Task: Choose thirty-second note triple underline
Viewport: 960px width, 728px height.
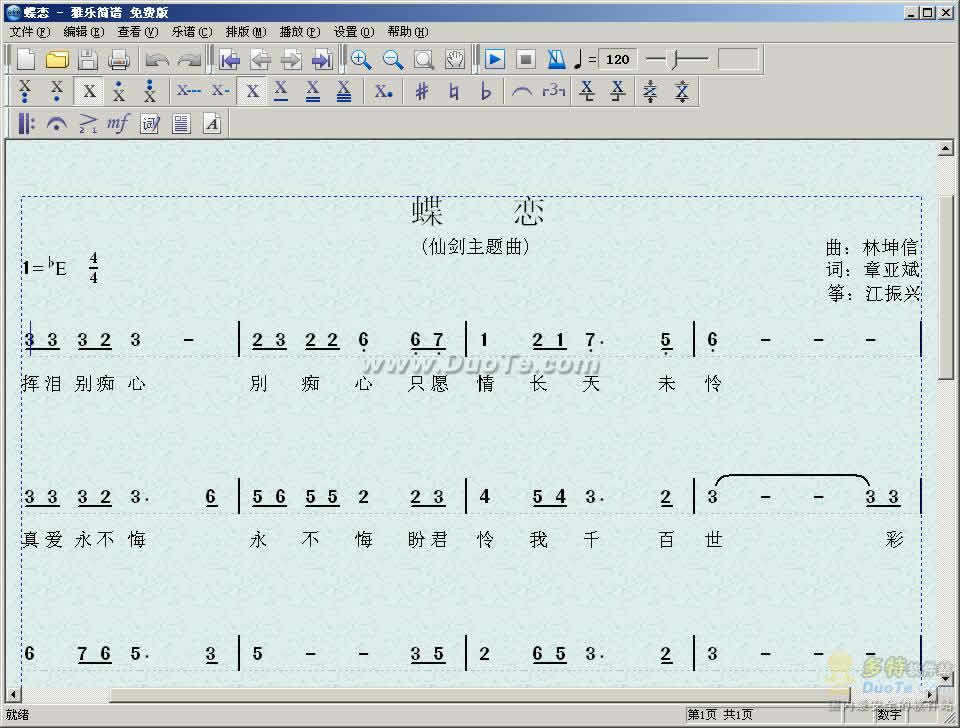Action: pos(344,91)
